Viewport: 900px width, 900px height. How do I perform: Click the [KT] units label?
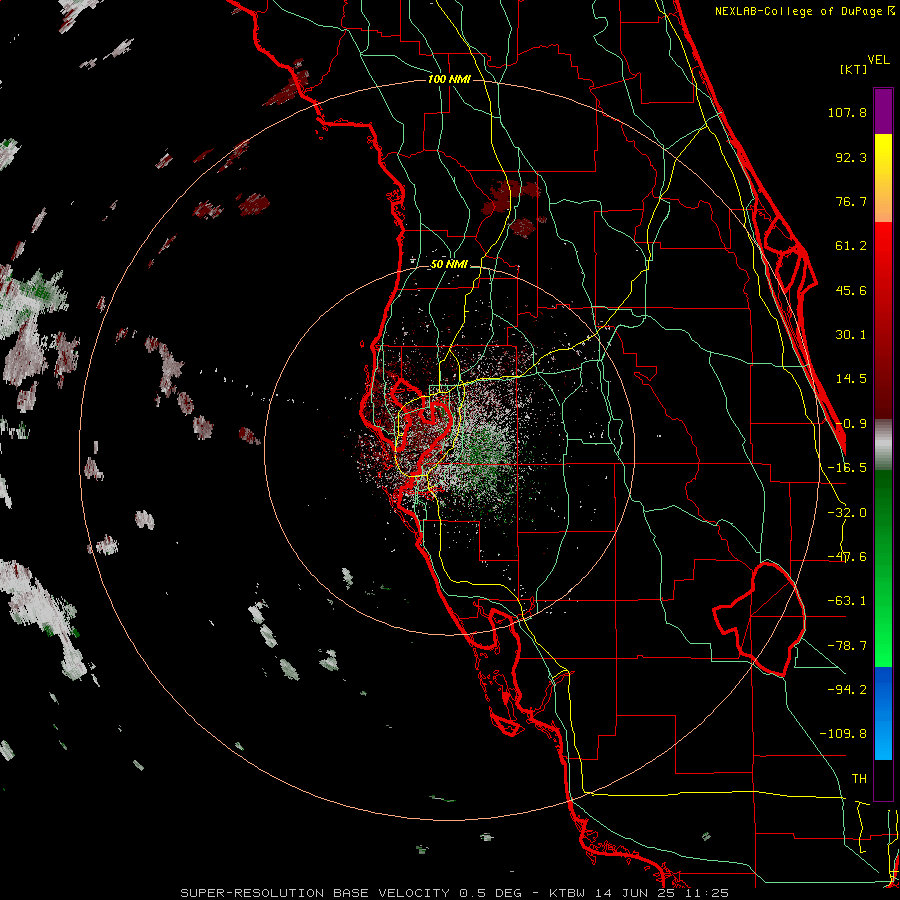(x=853, y=69)
